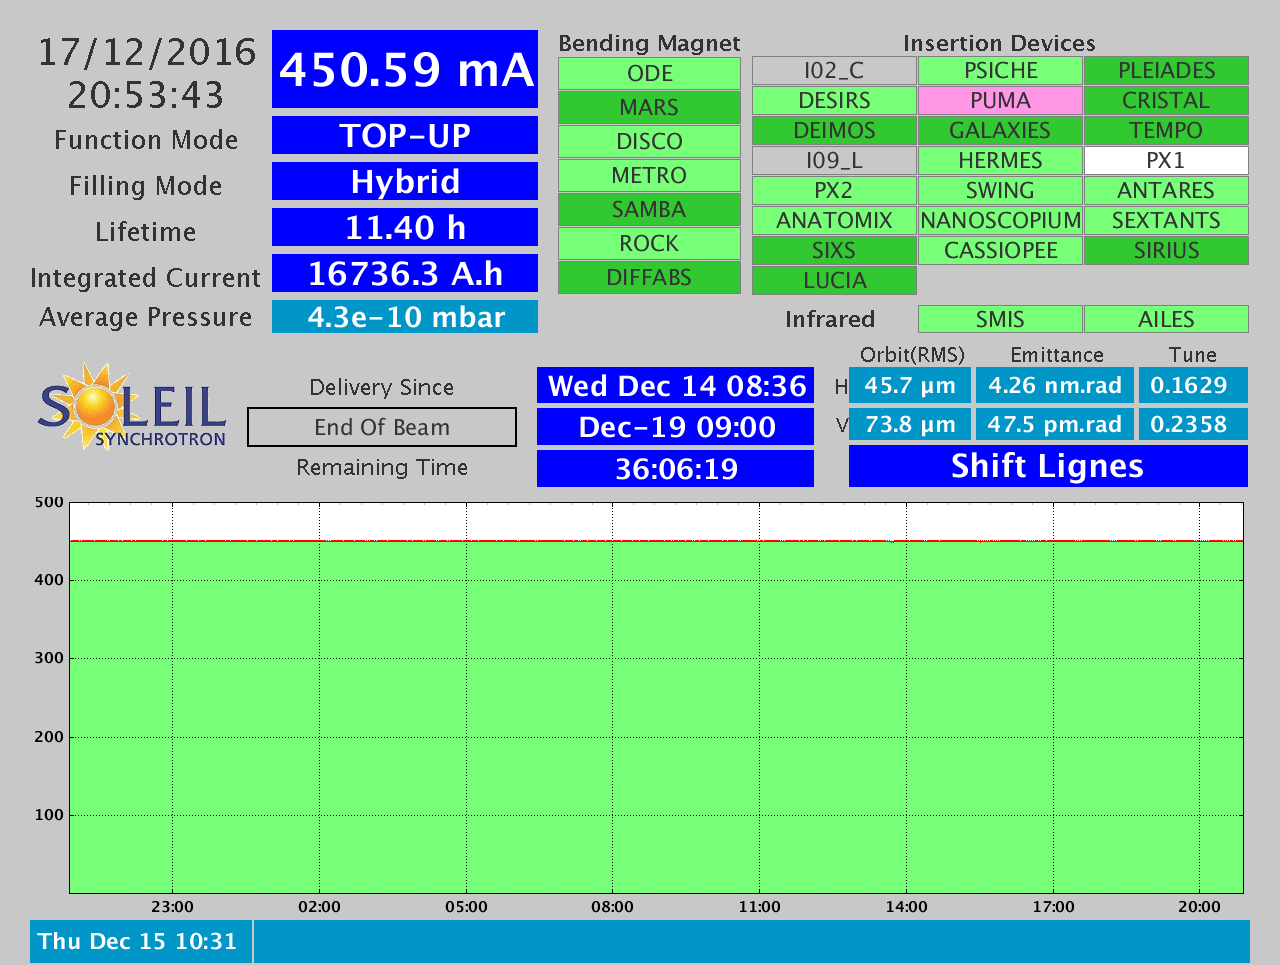The width and height of the screenshot is (1280, 965).
Task: Click the 0.2358 vertical tune value
Action: click(x=1193, y=424)
